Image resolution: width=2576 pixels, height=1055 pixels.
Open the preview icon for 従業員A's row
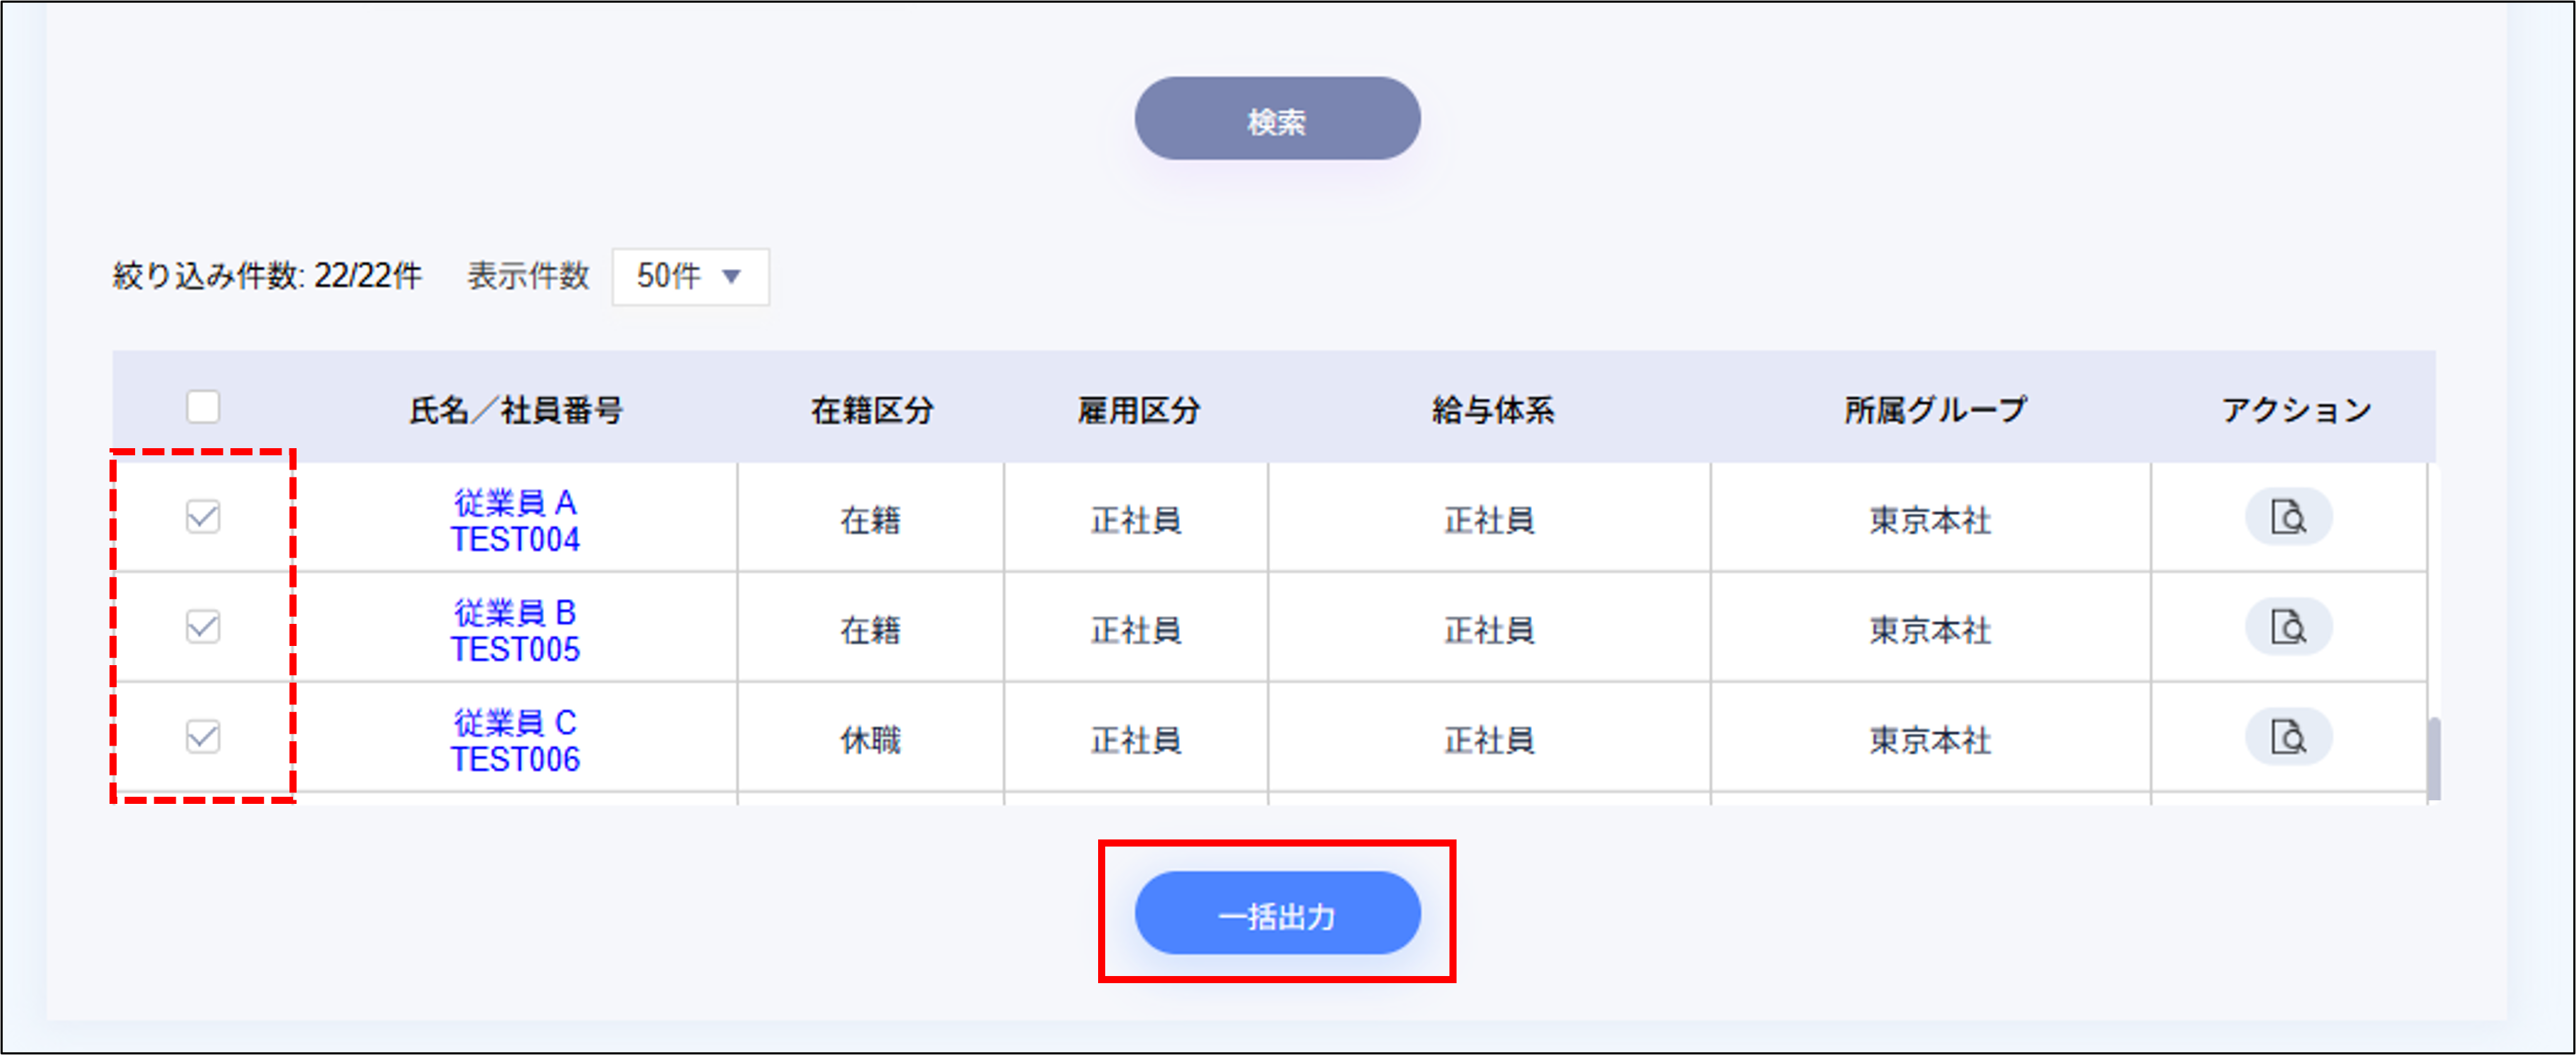coord(2289,517)
